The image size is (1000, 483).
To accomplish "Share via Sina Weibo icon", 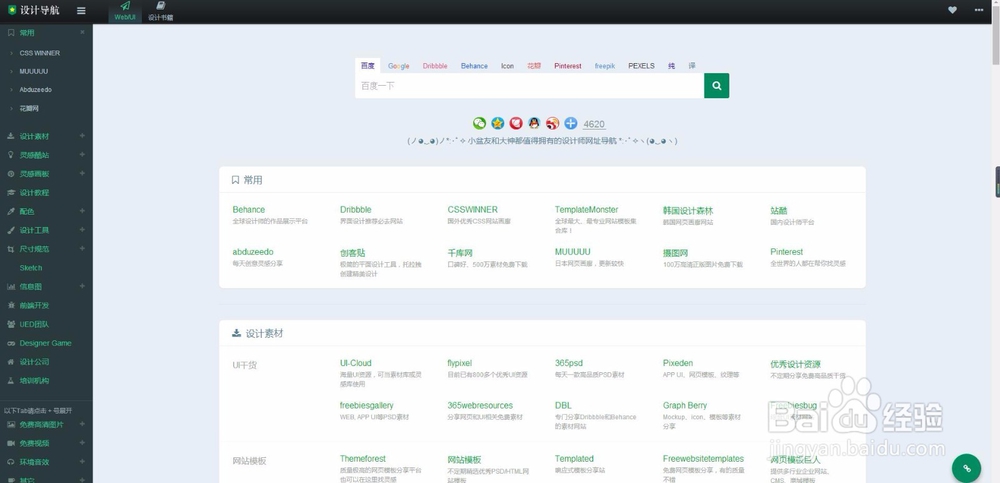I will click(x=552, y=123).
